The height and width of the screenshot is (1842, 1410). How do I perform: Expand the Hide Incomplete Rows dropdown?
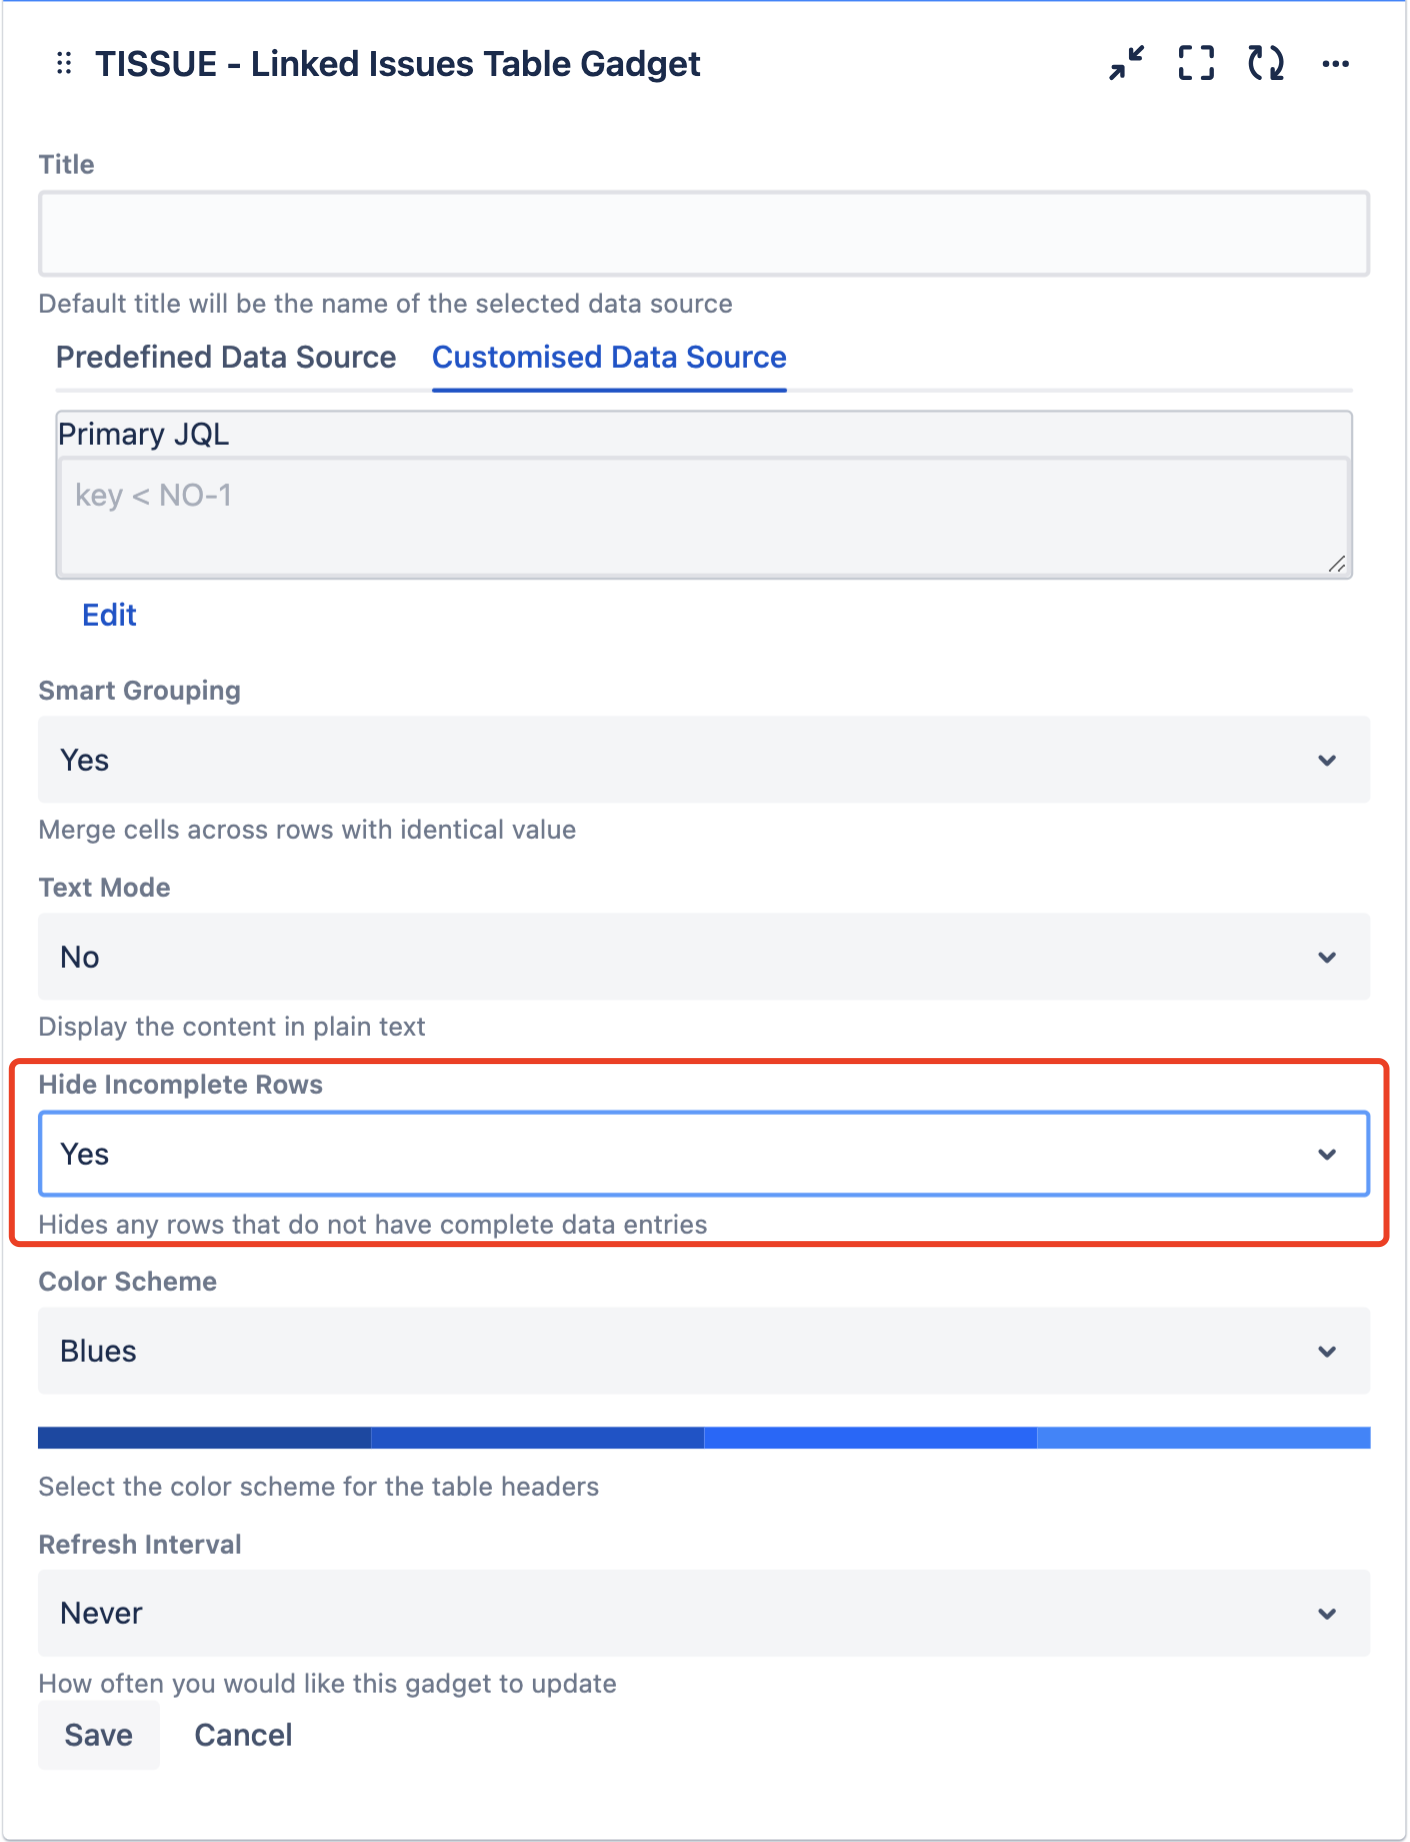click(x=703, y=1154)
